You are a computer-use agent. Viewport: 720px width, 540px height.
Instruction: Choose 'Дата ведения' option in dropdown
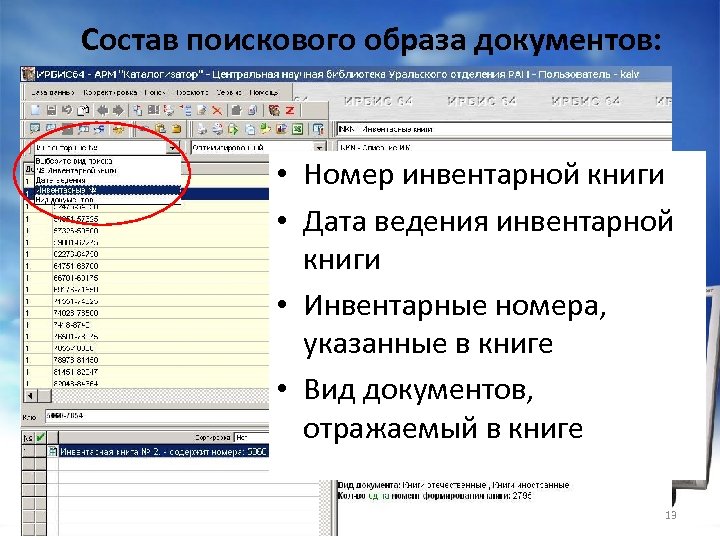coord(108,180)
